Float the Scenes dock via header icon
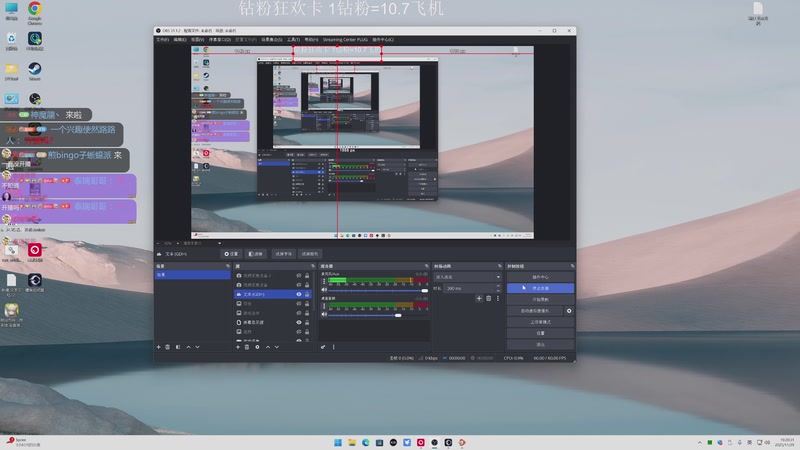This screenshot has height=450, width=800. point(228,266)
